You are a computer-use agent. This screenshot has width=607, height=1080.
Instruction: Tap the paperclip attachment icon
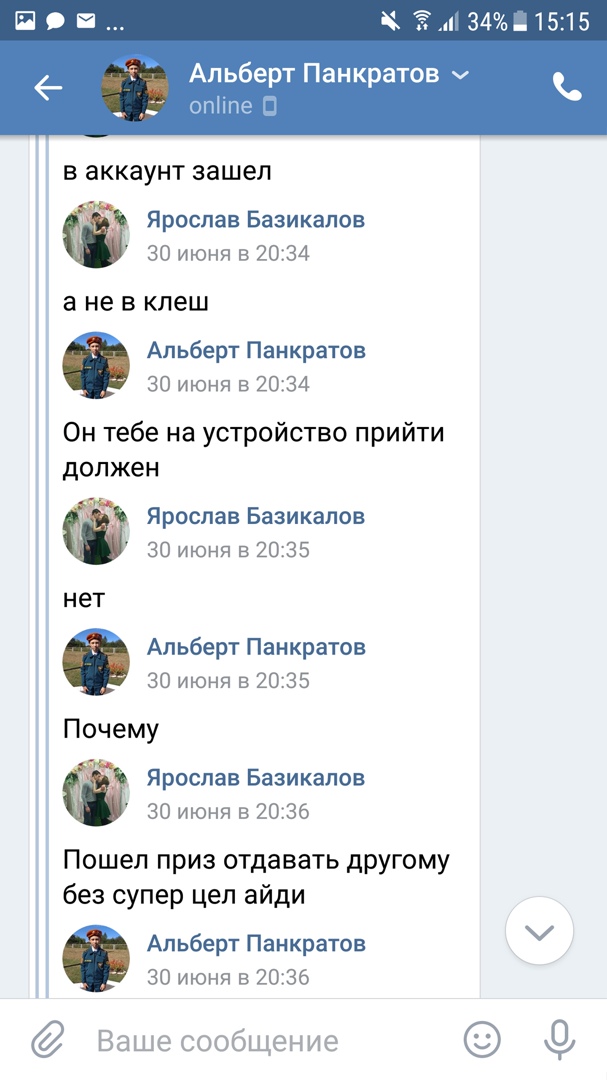[x=46, y=1040]
